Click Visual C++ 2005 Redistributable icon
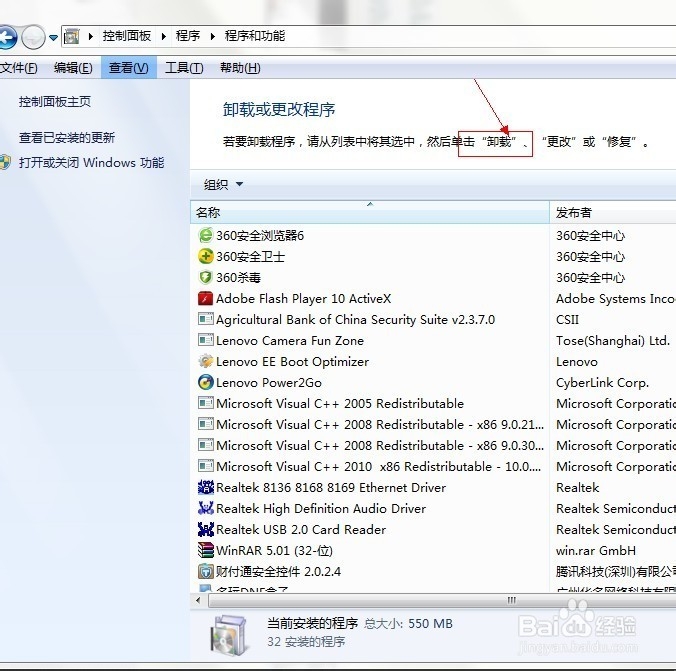This screenshot has height=671, width=676. [x=205, y=403]
